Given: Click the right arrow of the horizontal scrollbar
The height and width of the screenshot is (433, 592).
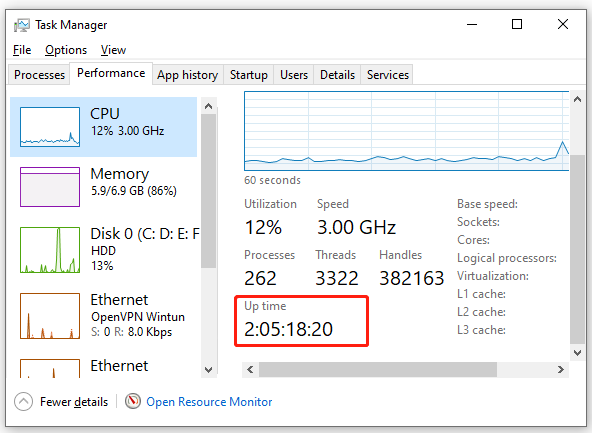Looking at the screenshot, I should [x=561, y=369].
